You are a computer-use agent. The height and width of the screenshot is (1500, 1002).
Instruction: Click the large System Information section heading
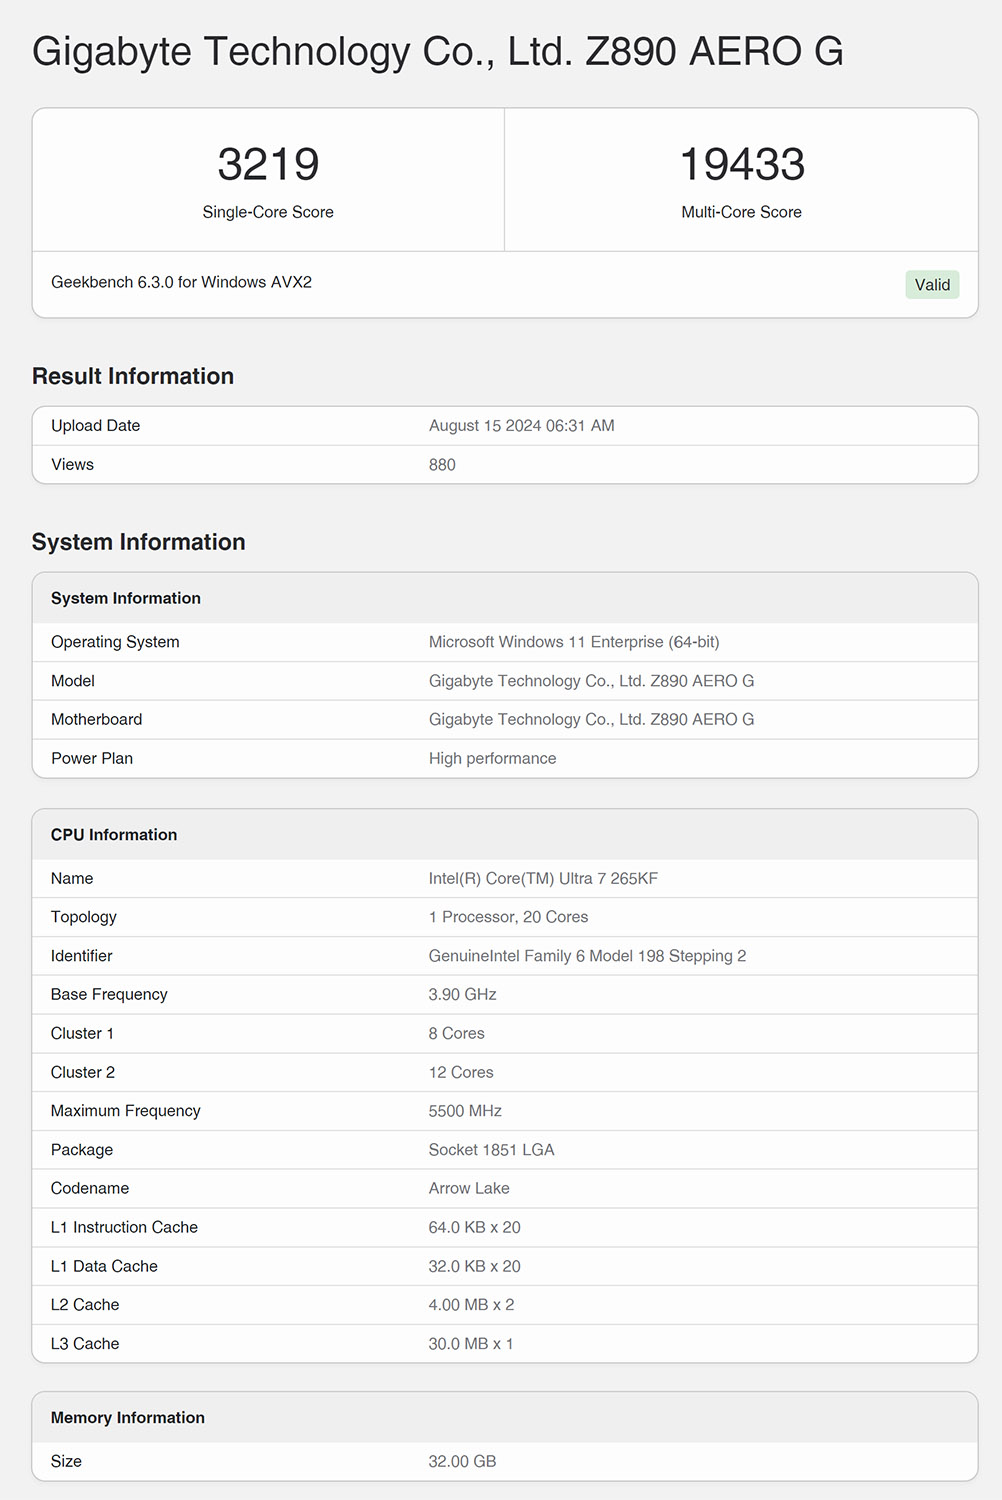[x=138, y=542]
